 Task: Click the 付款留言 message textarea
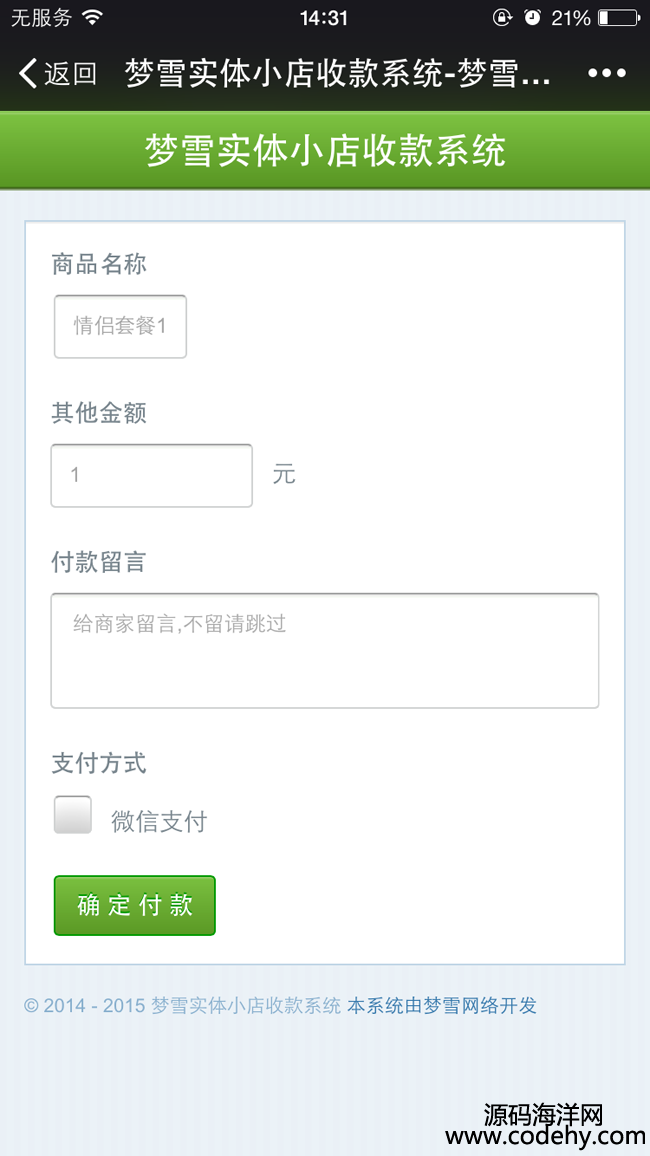325,650
